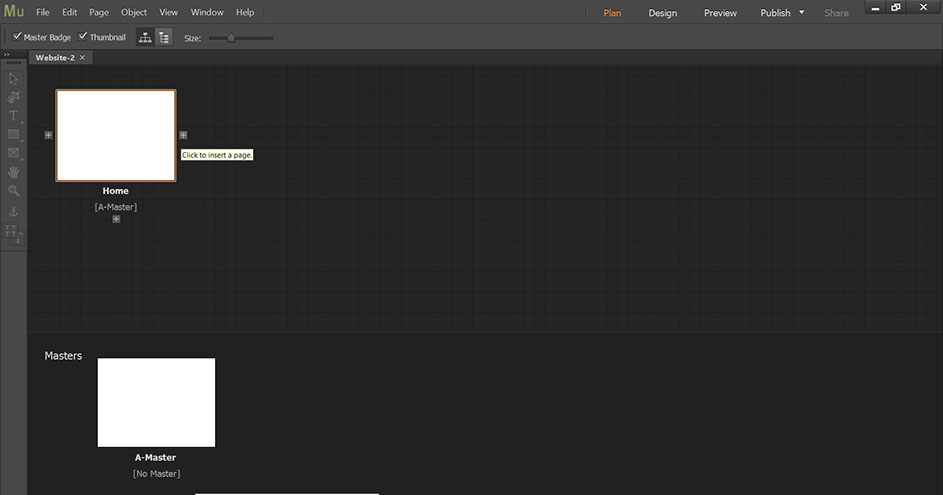
Task: Open Preview mode
Action: pyautogui.click(x=720, y=13)
